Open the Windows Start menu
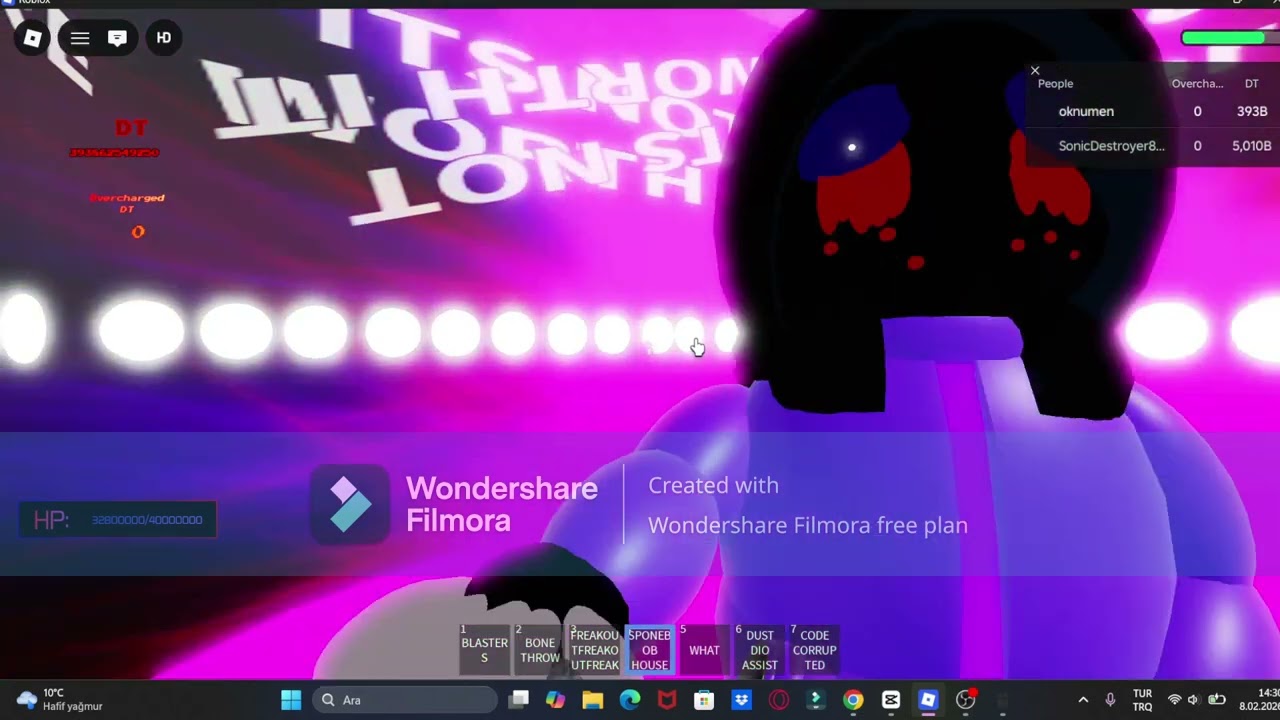Image resolution: width=1280 pixels, height=720 pixels. tap(291, 700)
